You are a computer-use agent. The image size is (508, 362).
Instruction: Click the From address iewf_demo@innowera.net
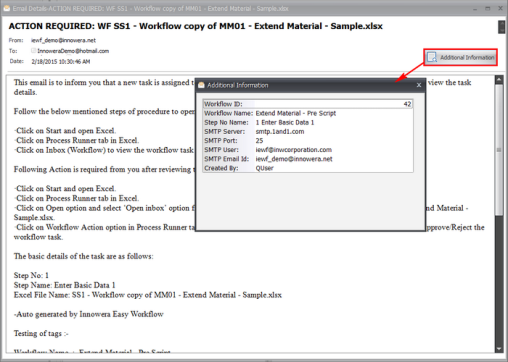point(63,40)
